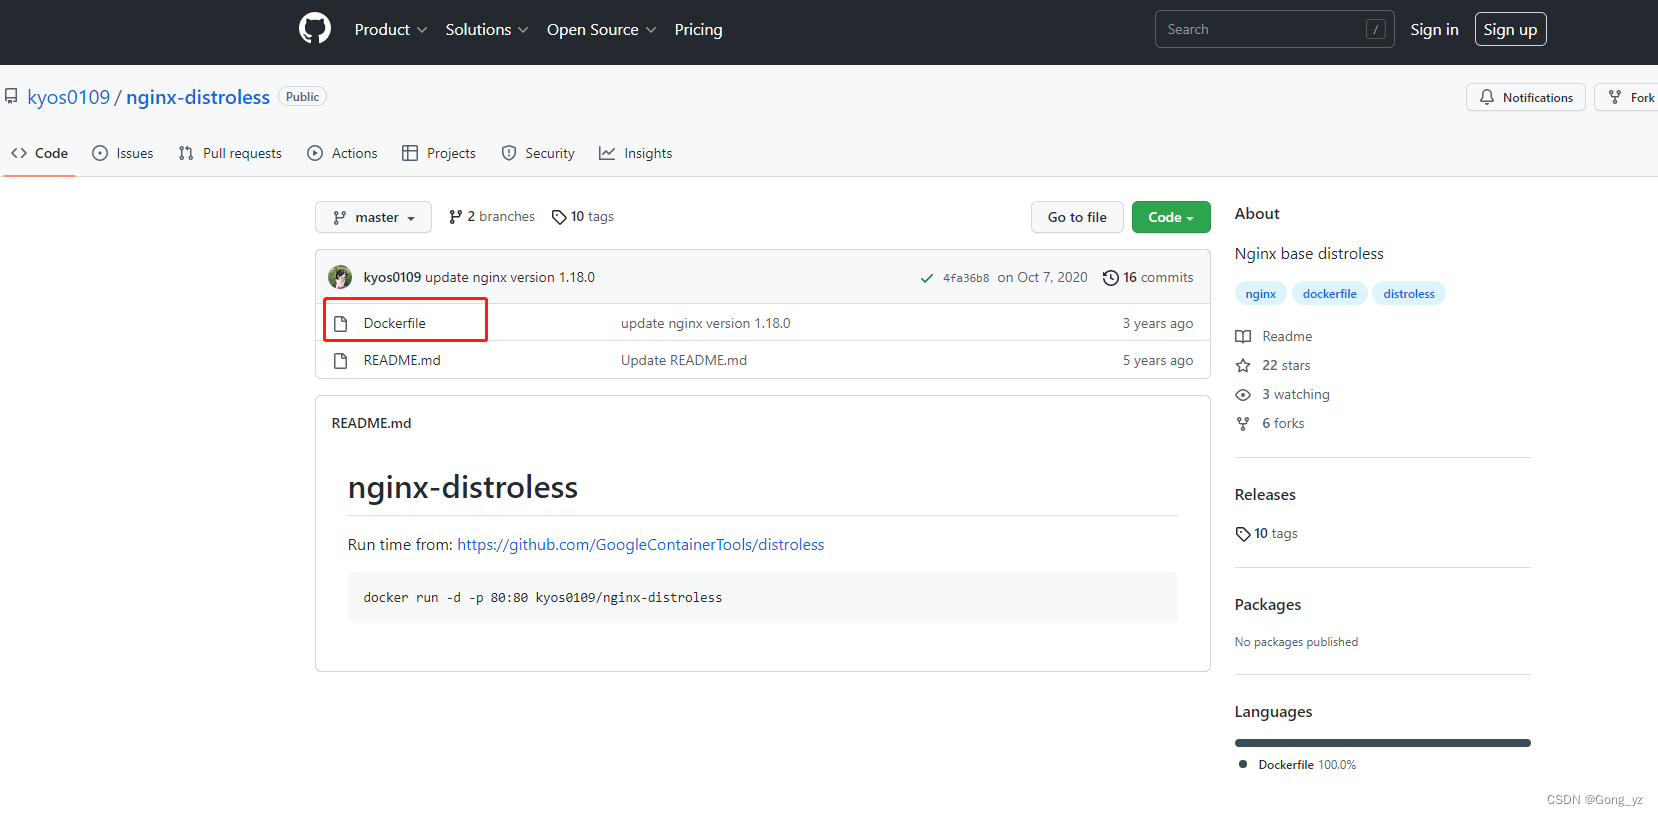This screenshot has width=1658, height=816.
Task: Open the Releases heading link
Action: pyautogui.click(x=1265, y=494)
